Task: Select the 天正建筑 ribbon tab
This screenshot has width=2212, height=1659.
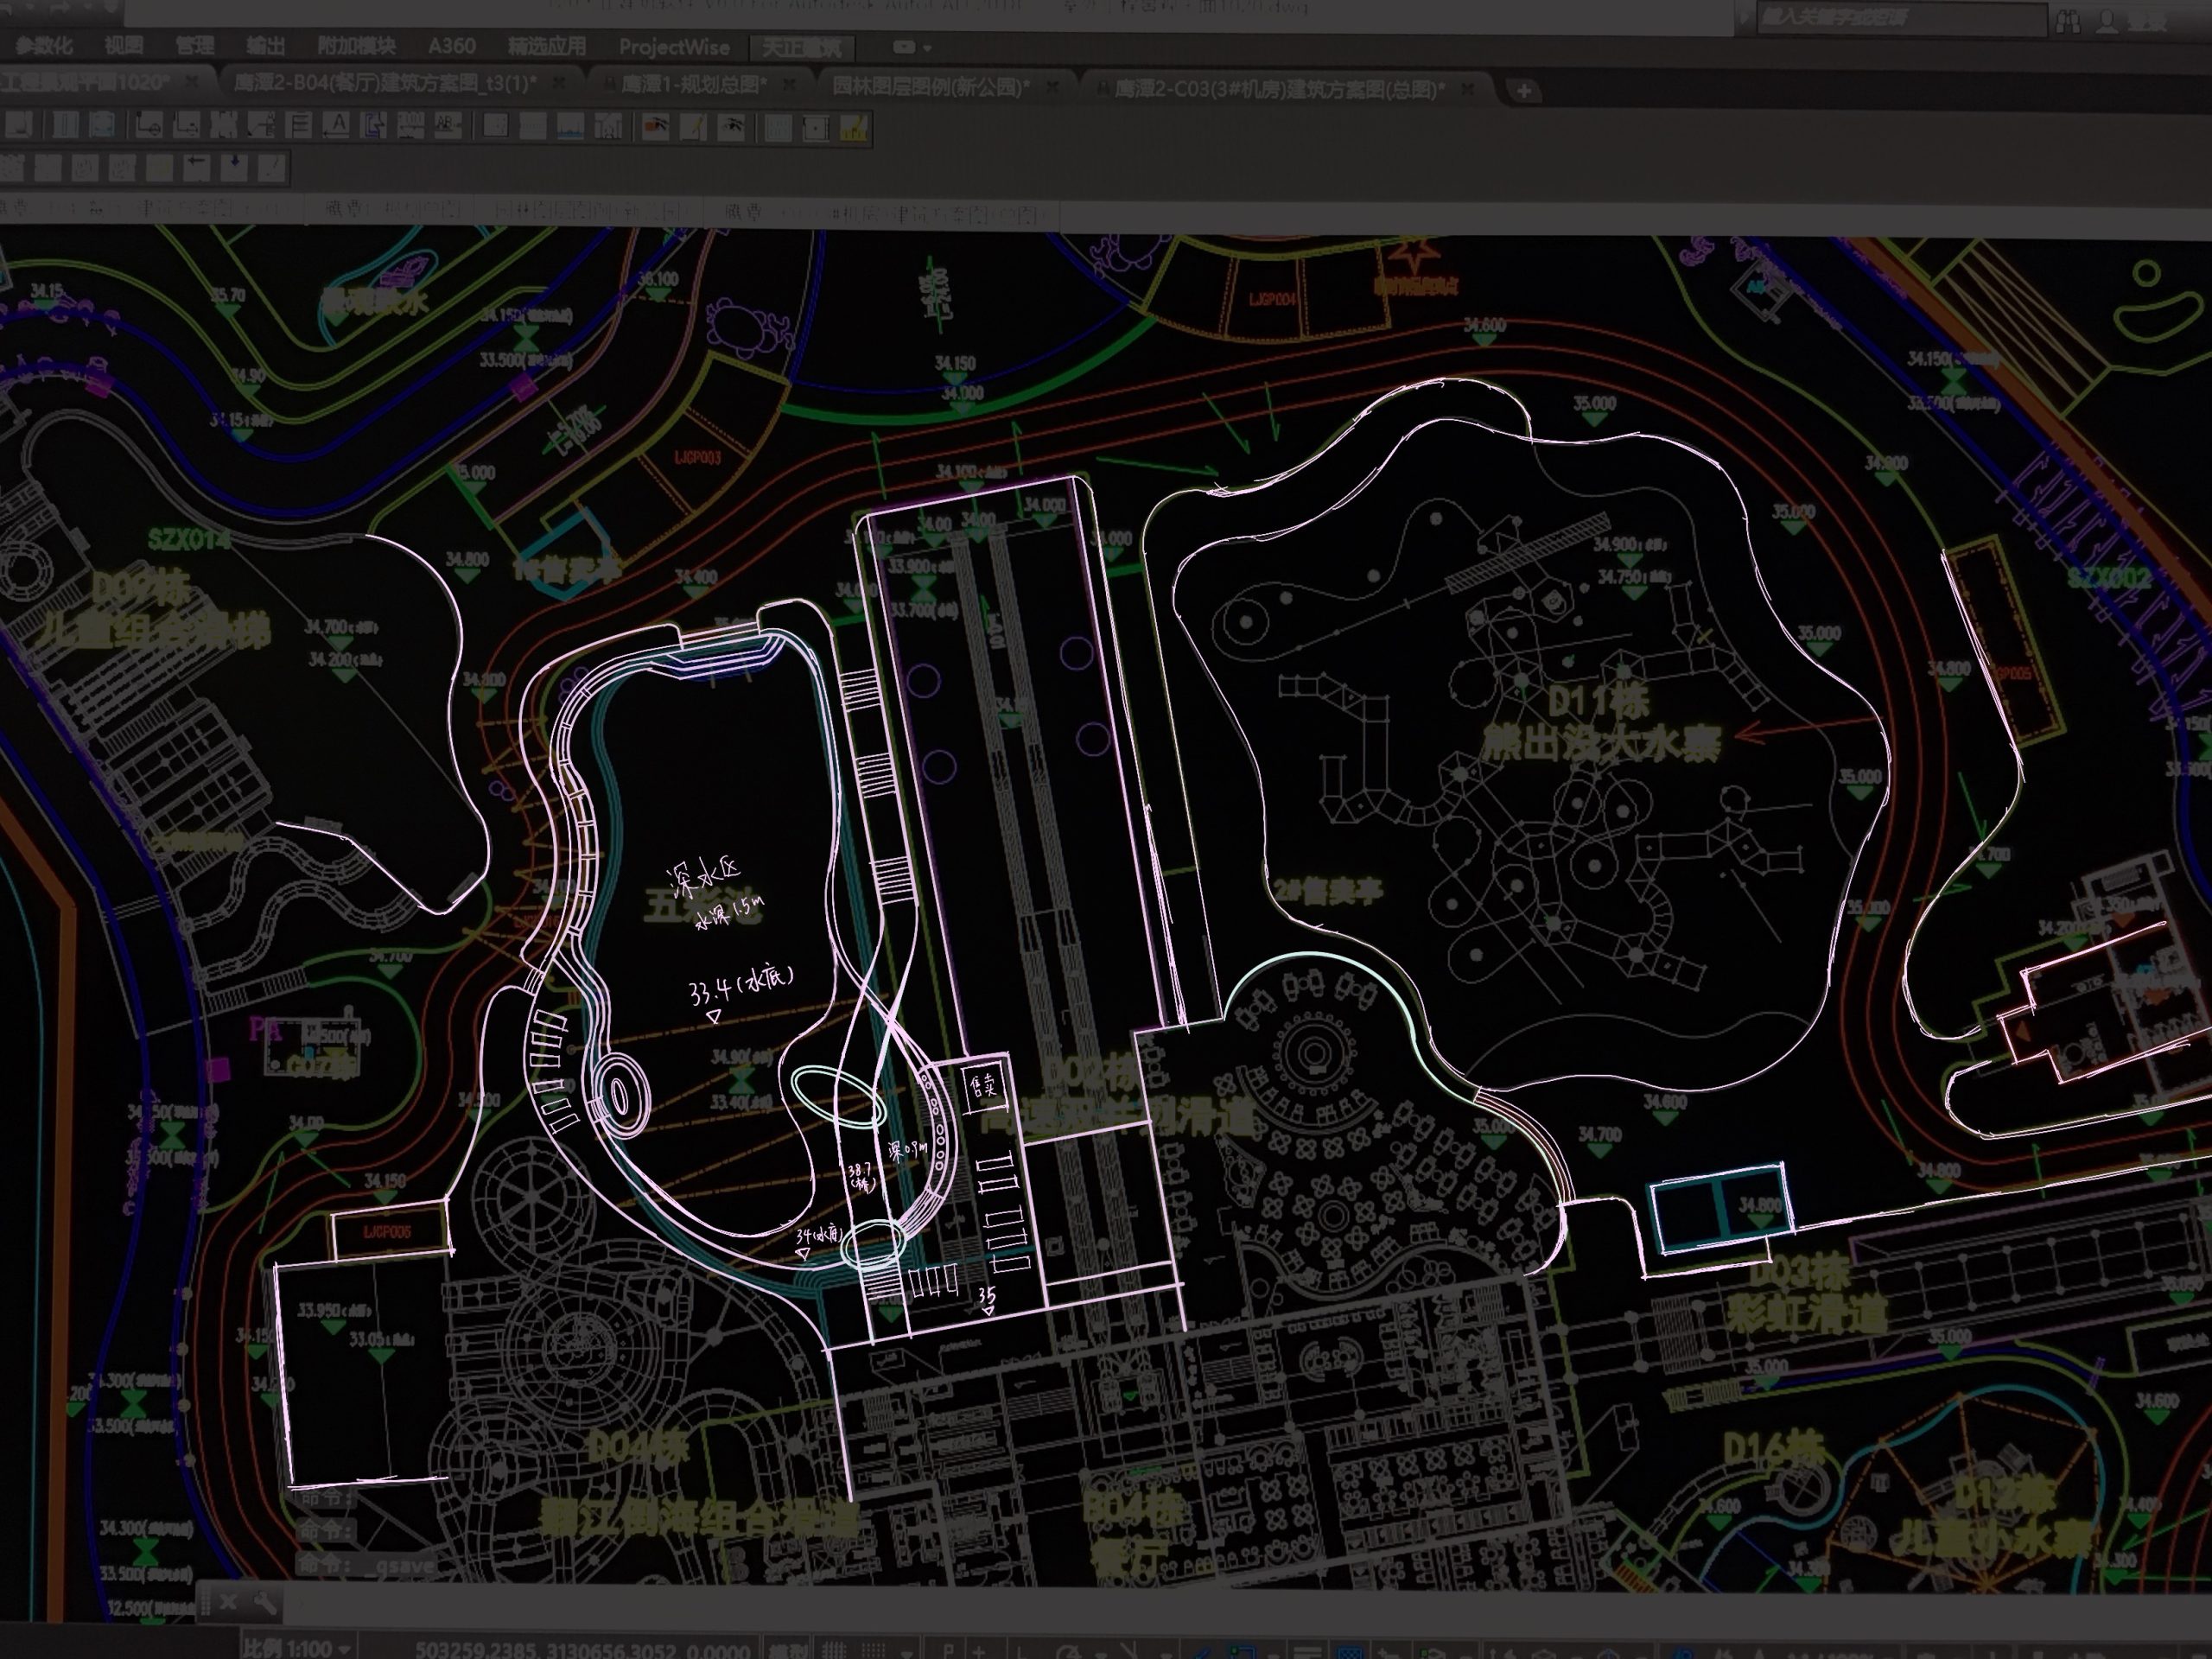Action: [x=802, y=47]
